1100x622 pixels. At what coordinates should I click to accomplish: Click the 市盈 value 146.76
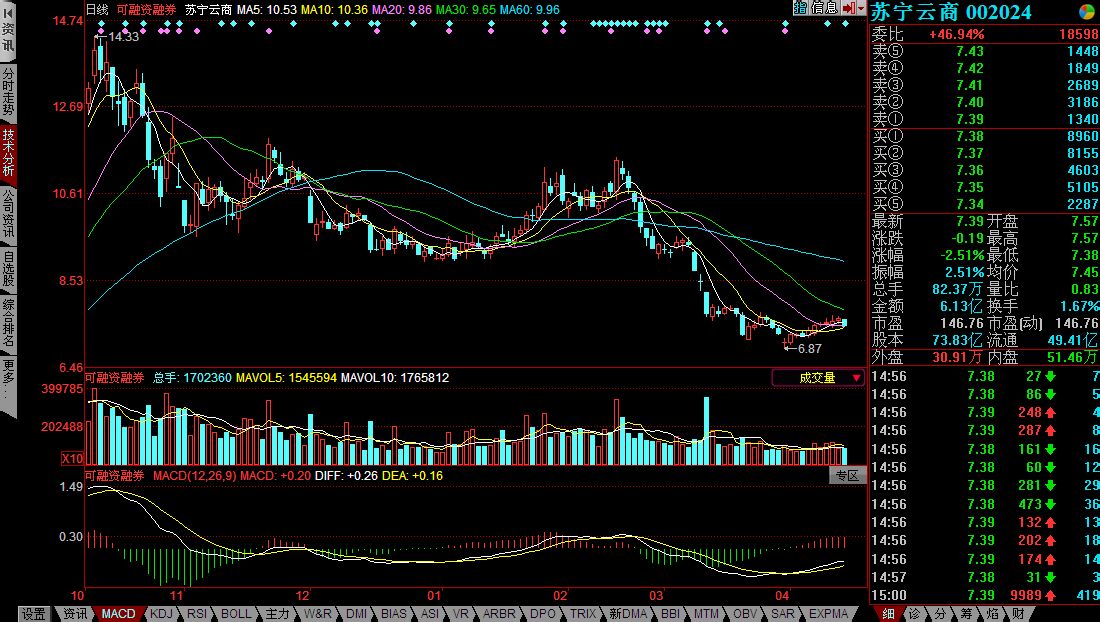coord(962,323)
